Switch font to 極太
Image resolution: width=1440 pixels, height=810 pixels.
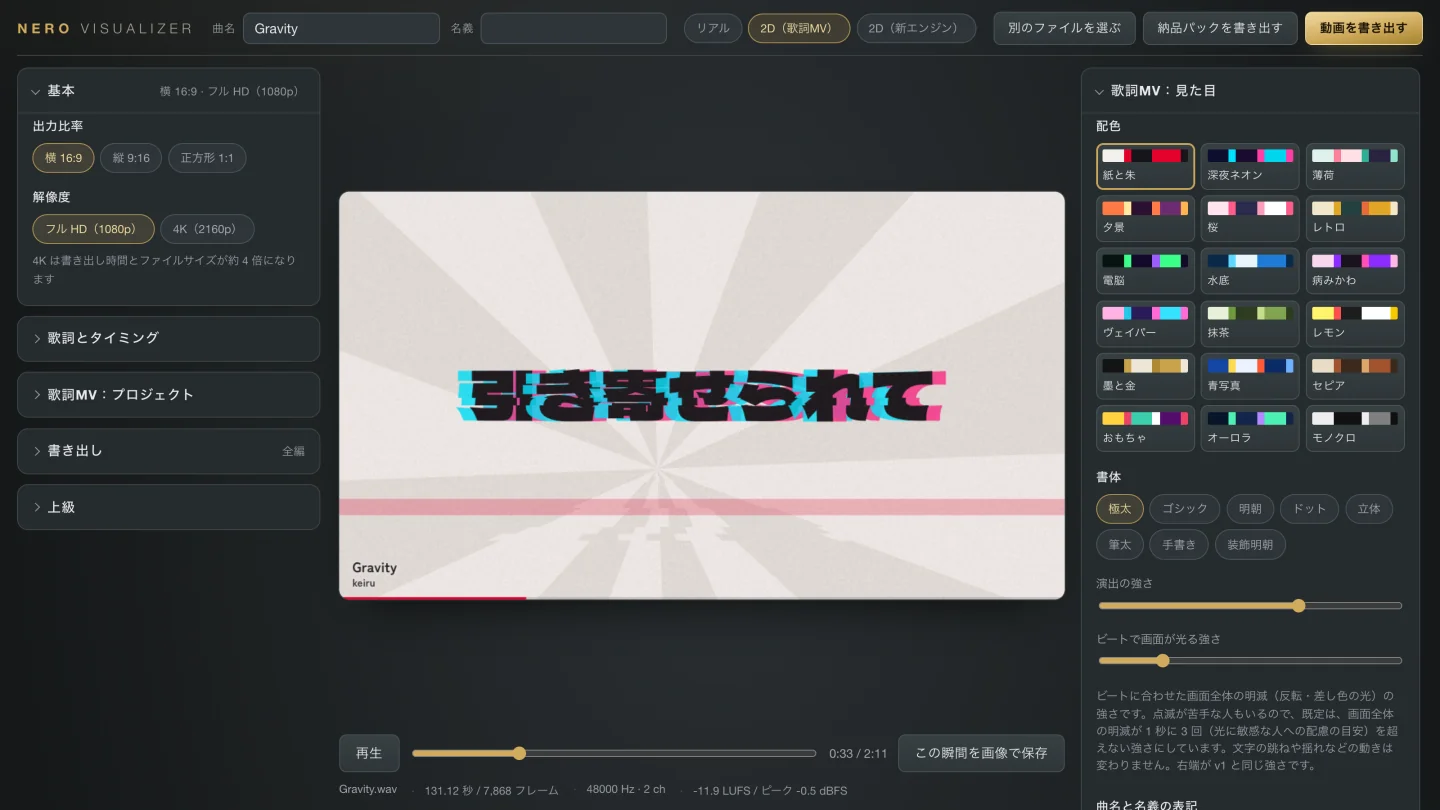click(1120, 509)
